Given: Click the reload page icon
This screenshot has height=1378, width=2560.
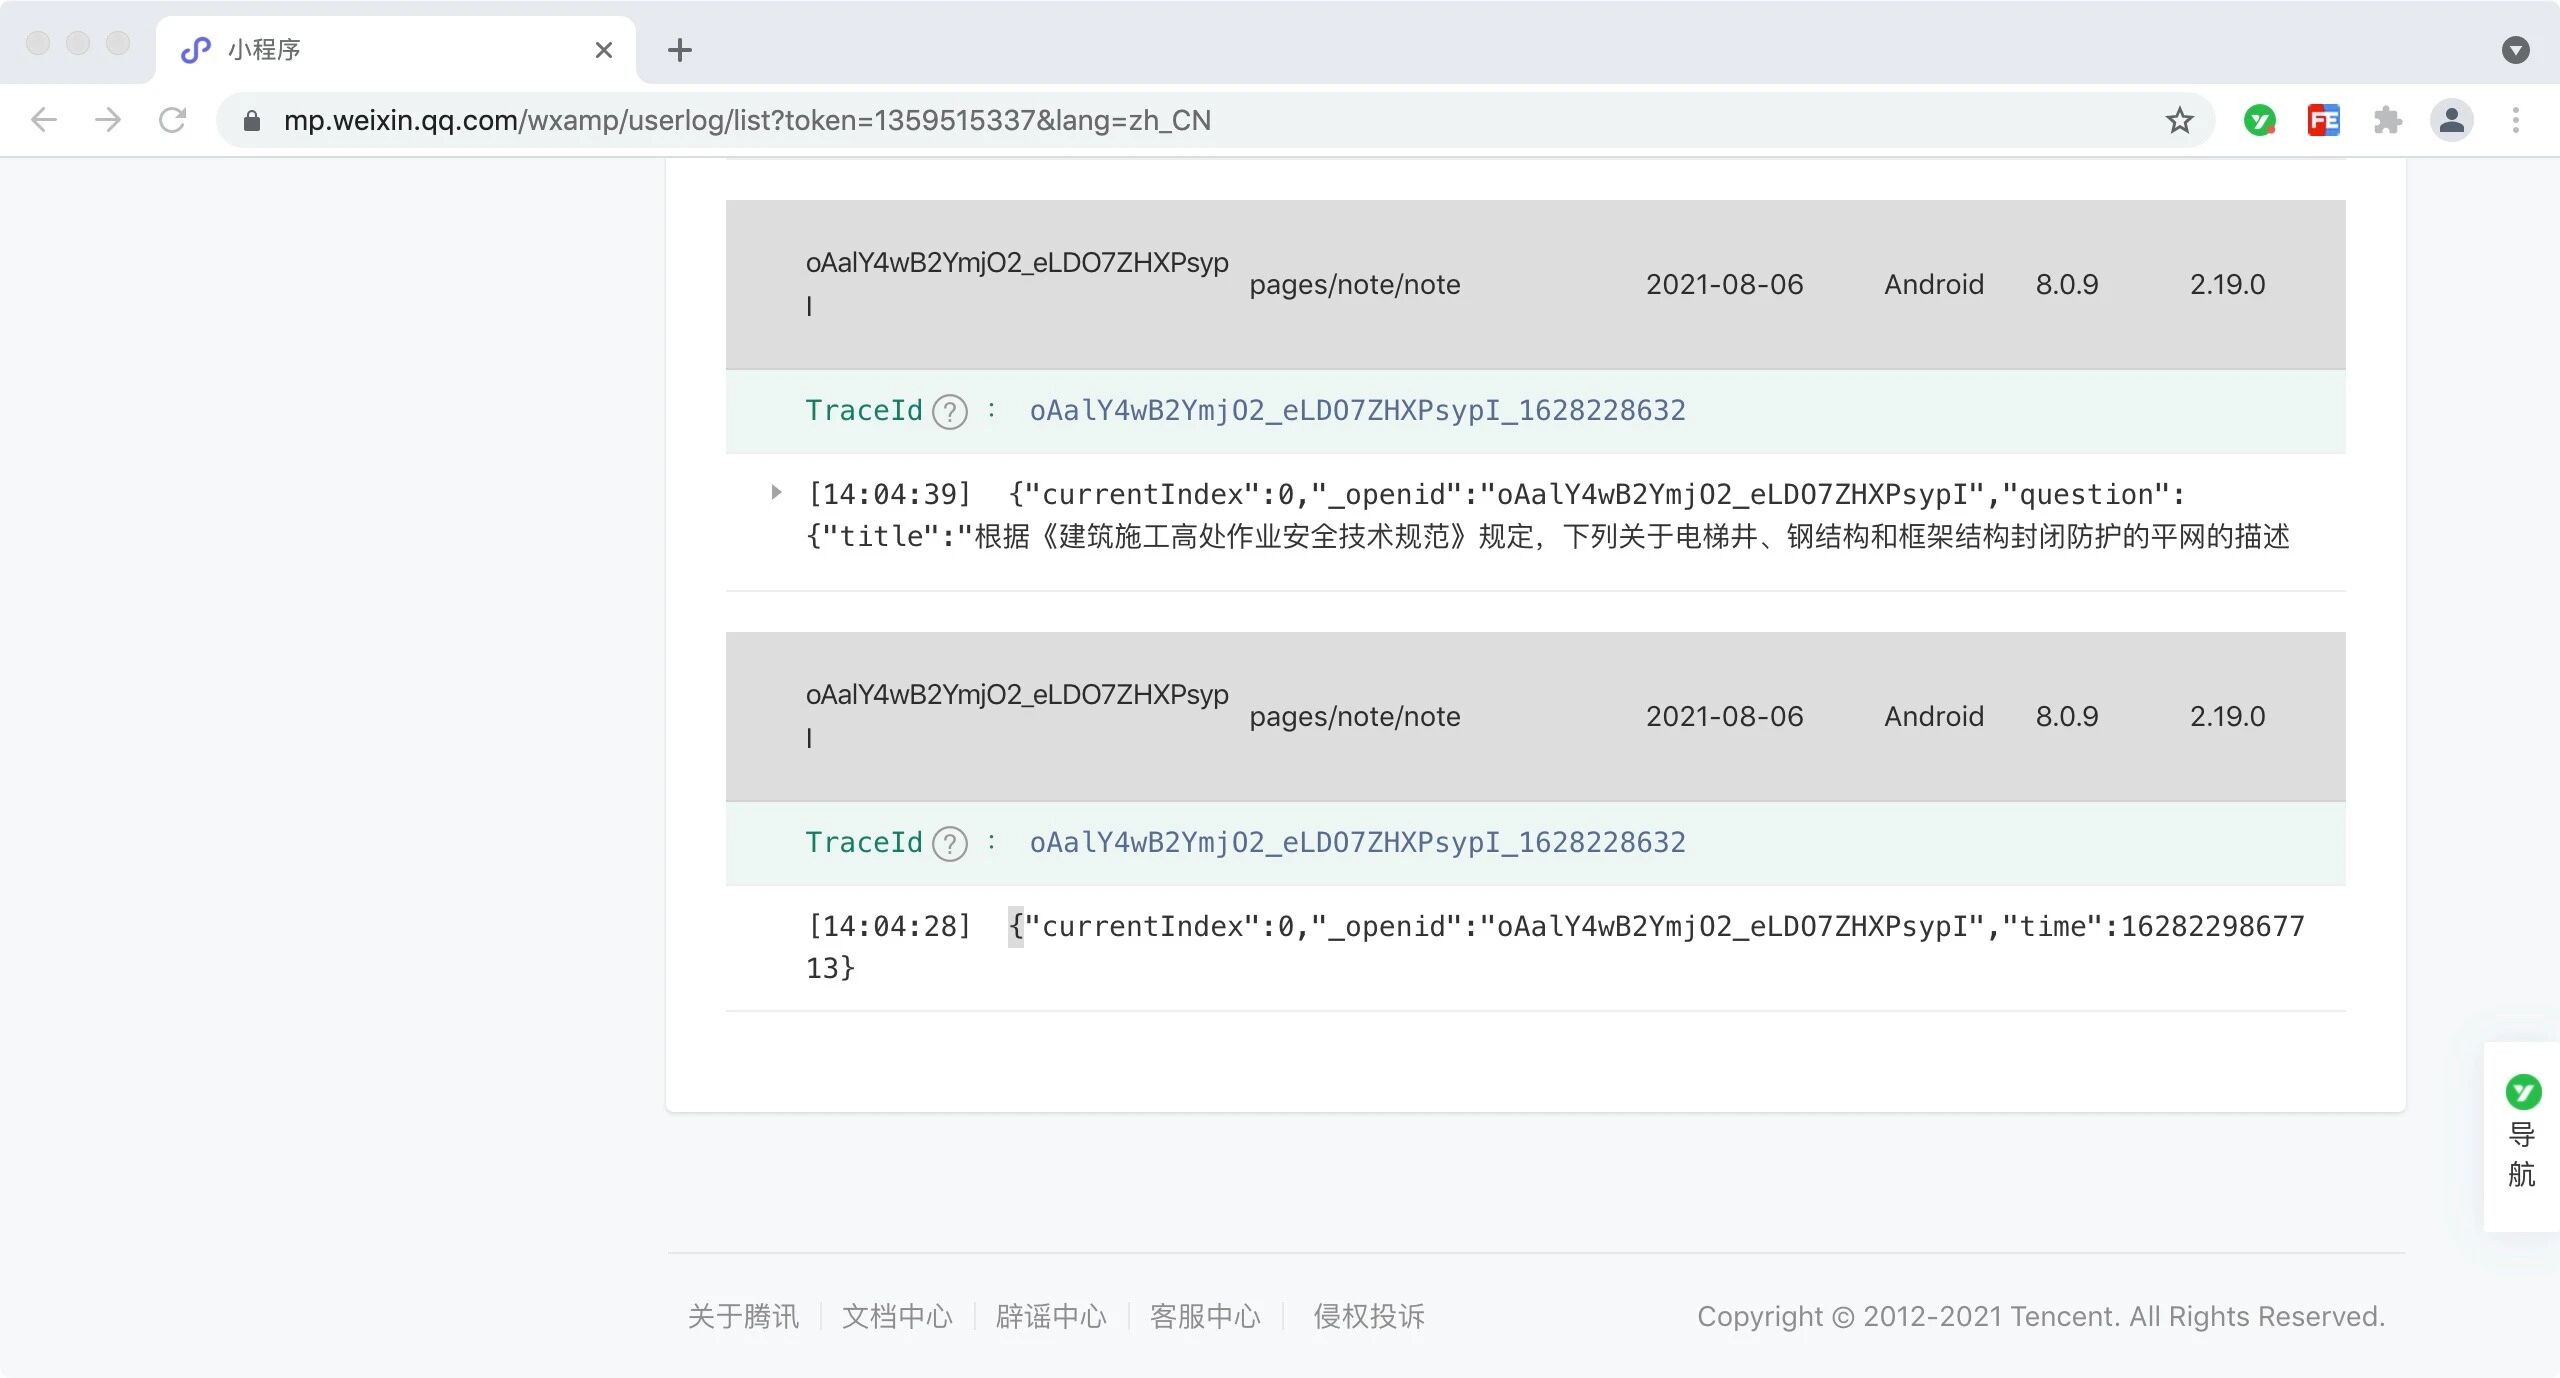Looking at the screenshot, I should [172, 120].
